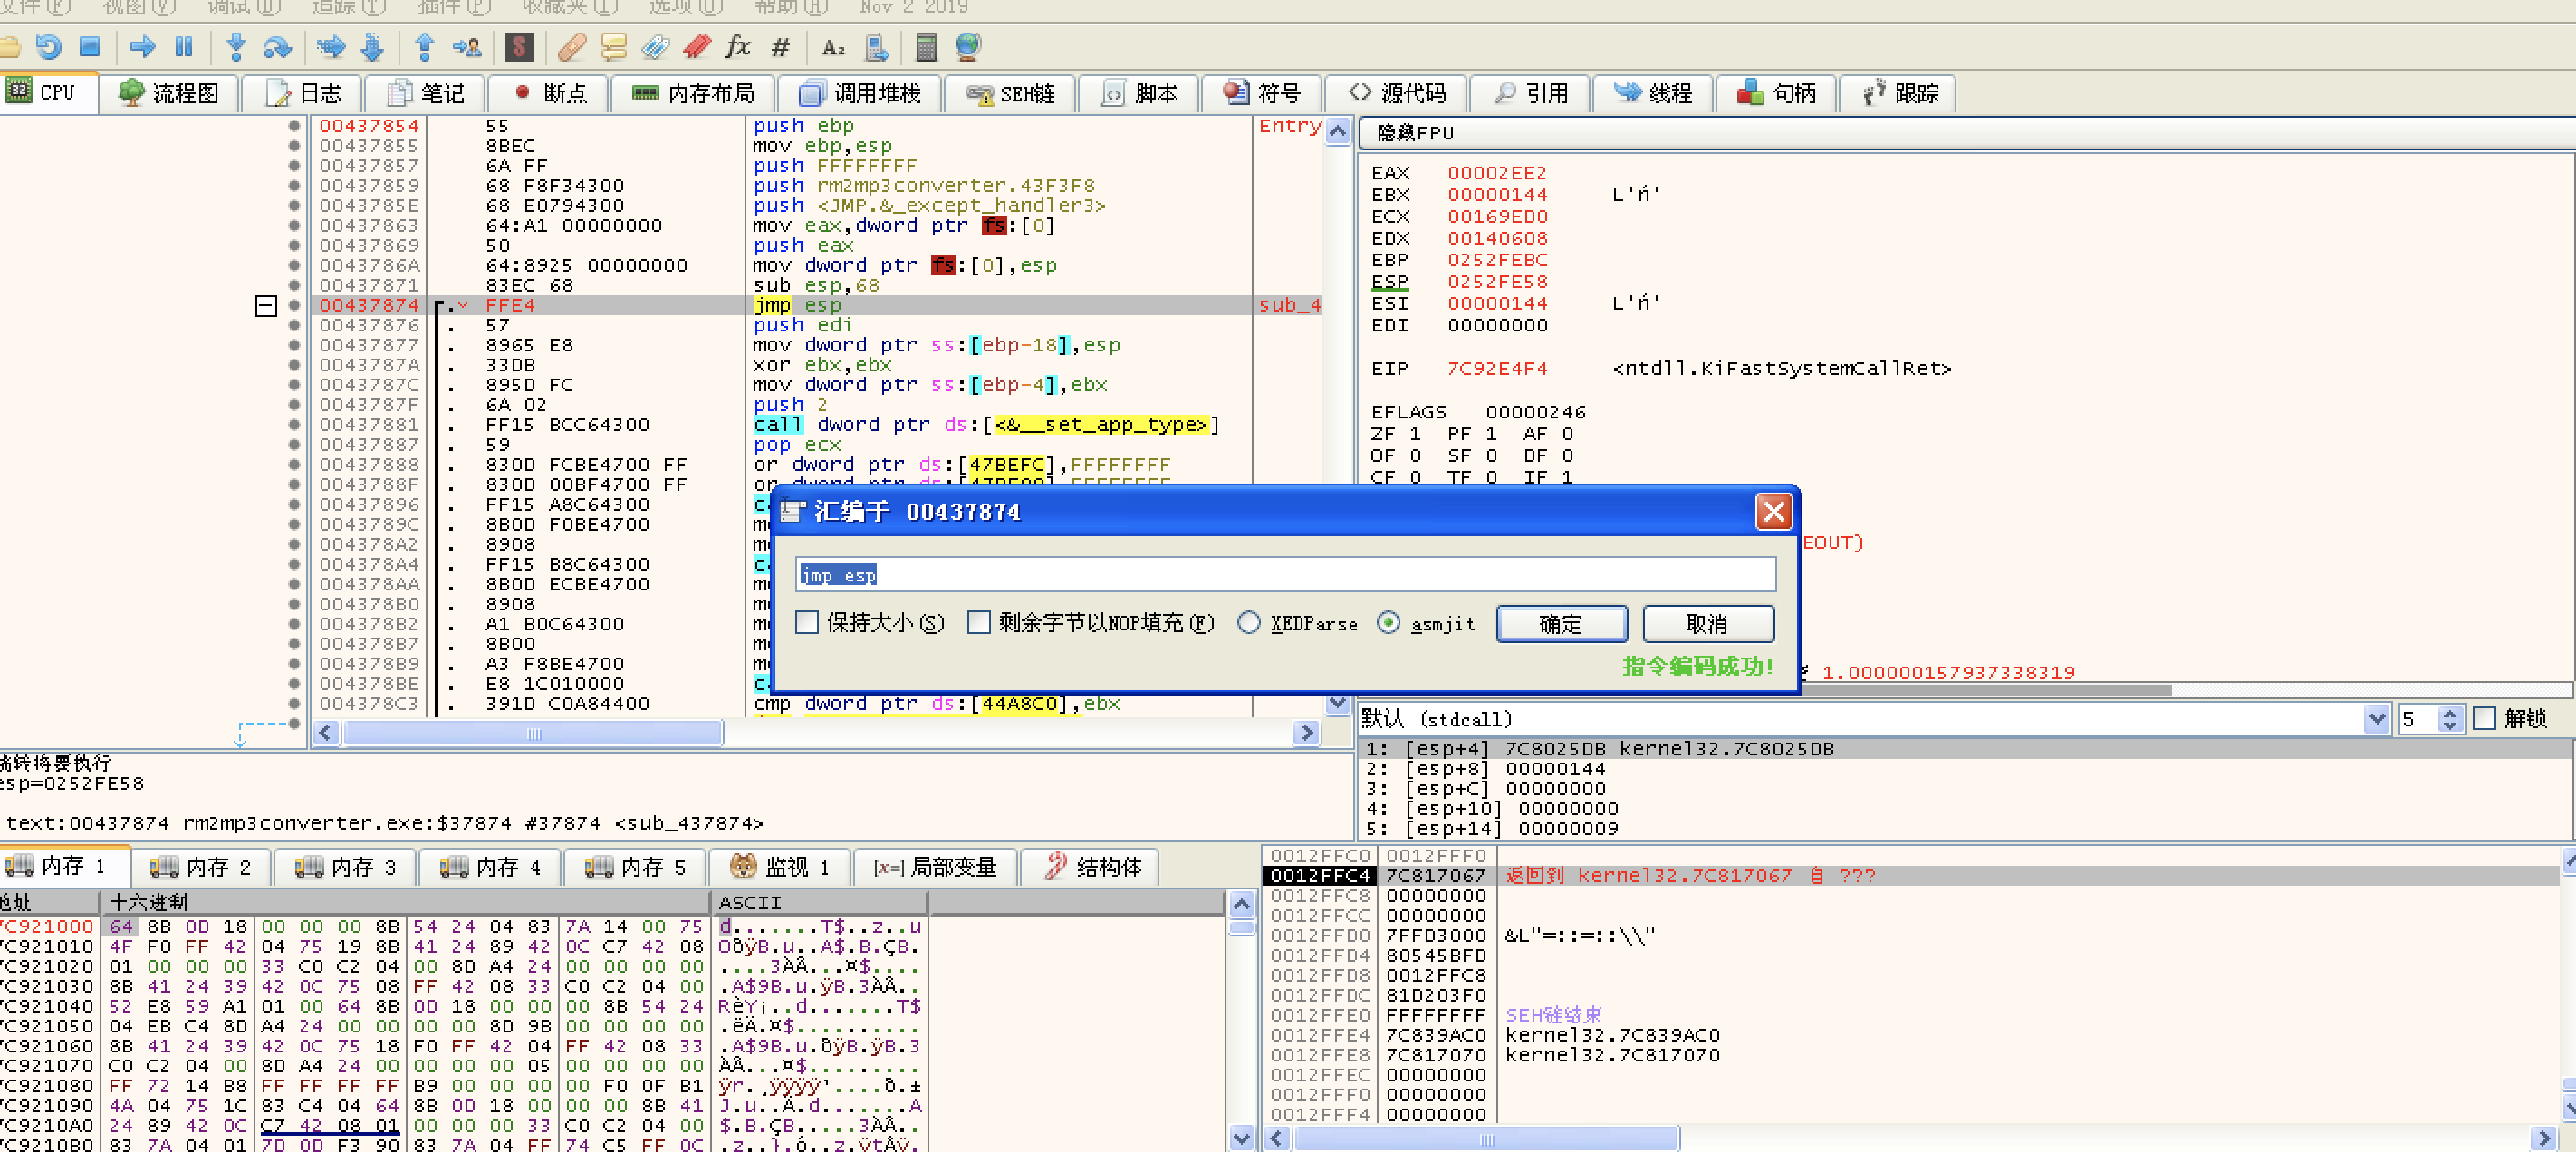Viewport: 2576px width, 1152px height.
Task: Enable the 保持大小 checkbox
Action: click(x=808, y=623)
